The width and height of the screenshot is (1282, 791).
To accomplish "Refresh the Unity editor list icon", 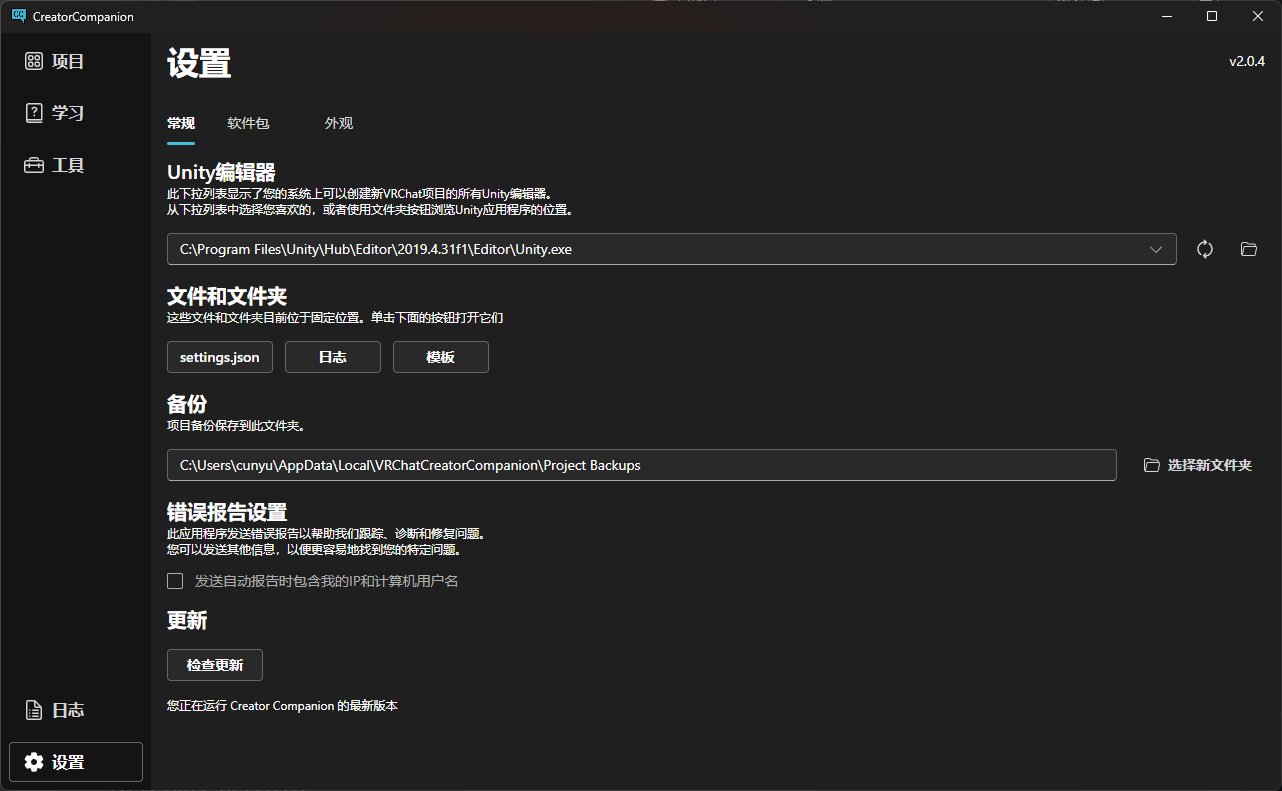I will click(x=1205, y=249).
